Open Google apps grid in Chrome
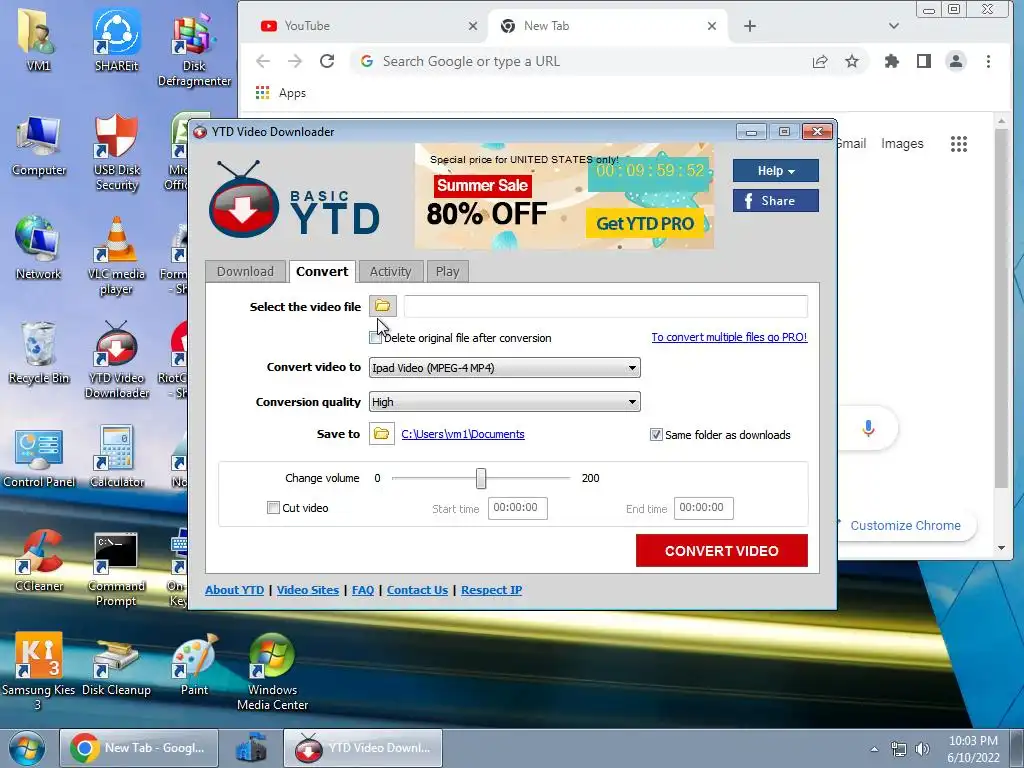 coord(959,144)
